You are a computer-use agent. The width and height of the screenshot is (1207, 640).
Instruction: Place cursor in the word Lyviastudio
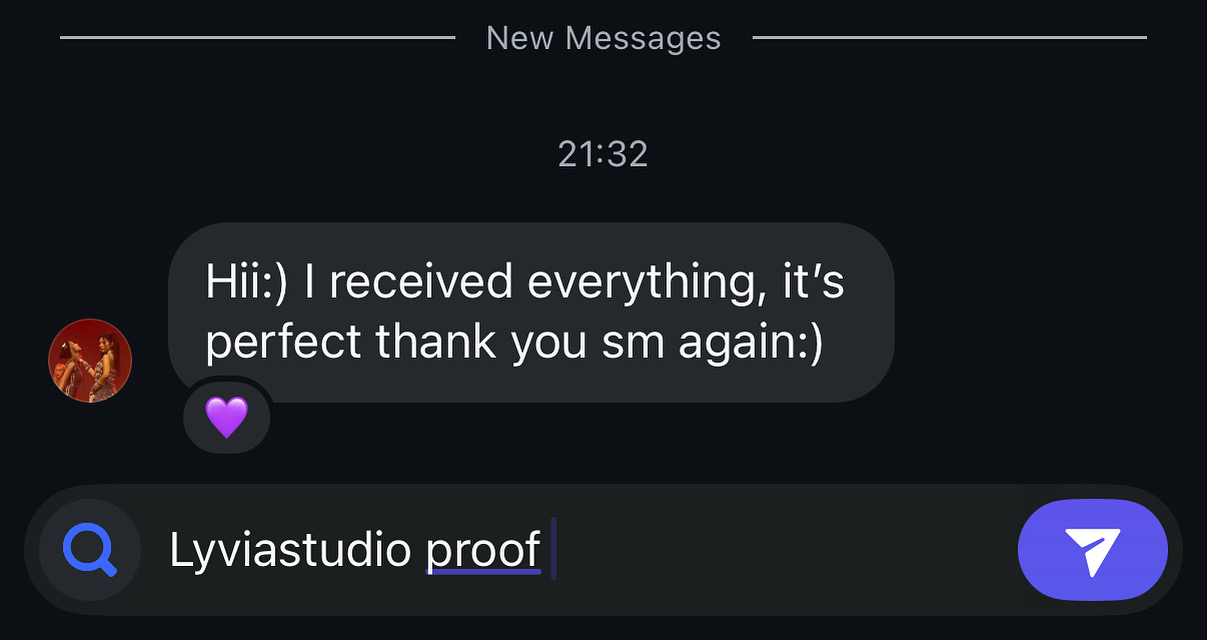coord(290,550)
